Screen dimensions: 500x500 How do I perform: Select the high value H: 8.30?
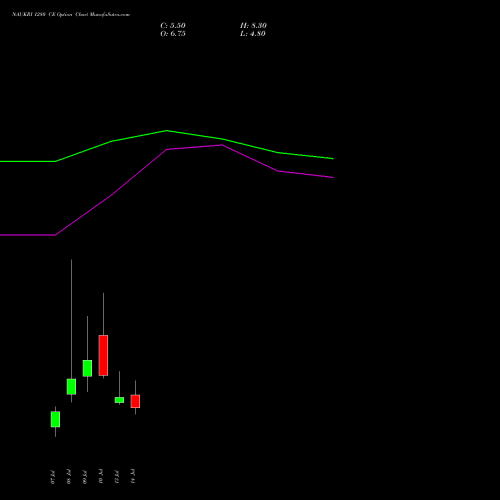pos(253,26)
